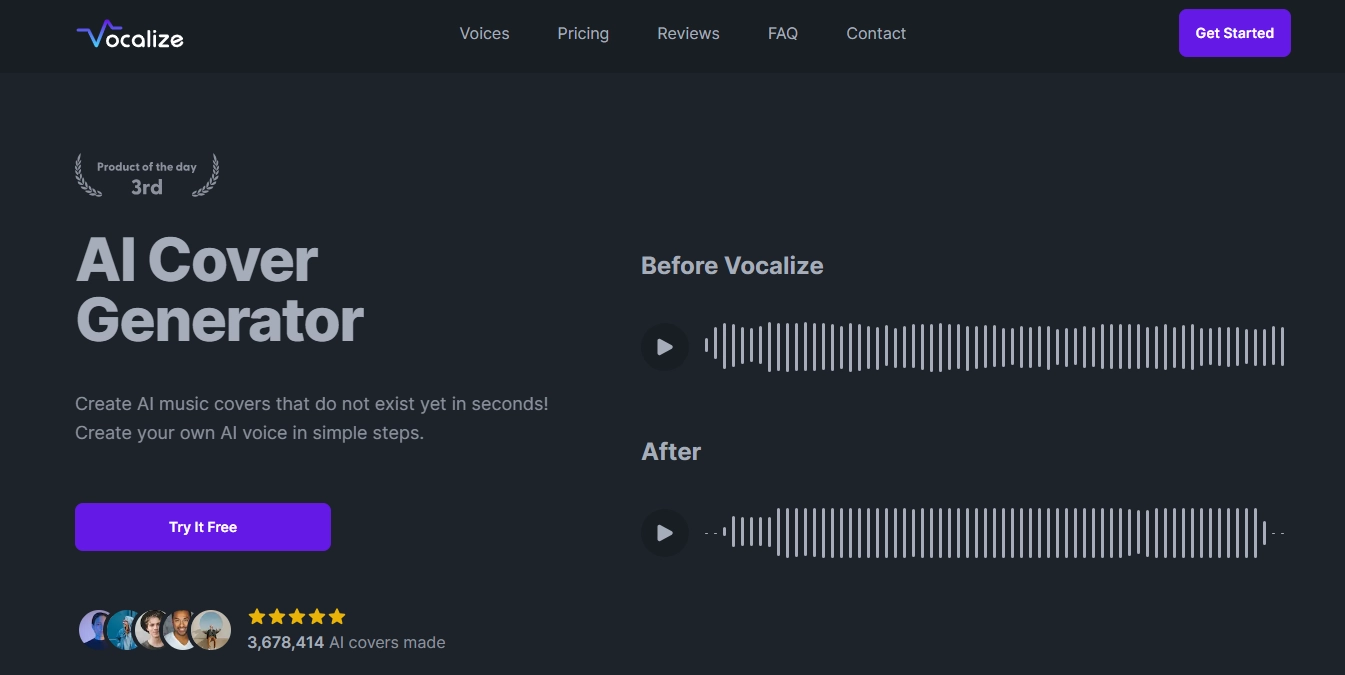The width and height of the screenshot is (1345, 675).
Task: Click the Before Vocalize section label
Action: tap(732, 265)
